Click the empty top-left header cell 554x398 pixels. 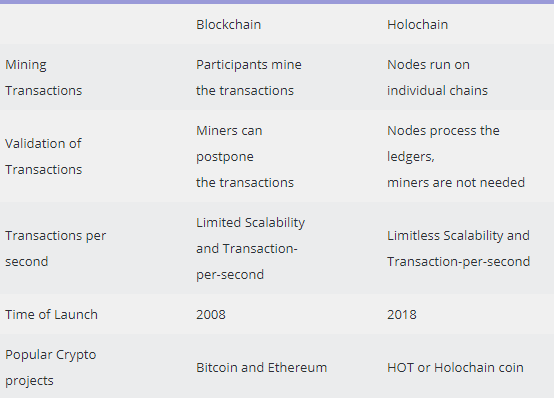(x=95, y=24)
